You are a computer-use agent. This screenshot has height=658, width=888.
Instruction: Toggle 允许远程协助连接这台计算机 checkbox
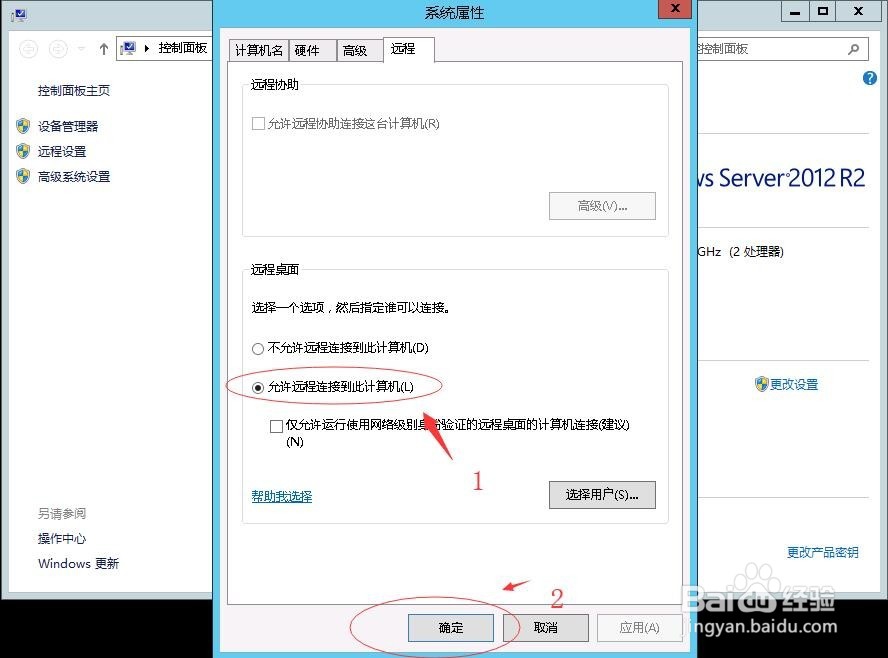[x=258, y=123]
